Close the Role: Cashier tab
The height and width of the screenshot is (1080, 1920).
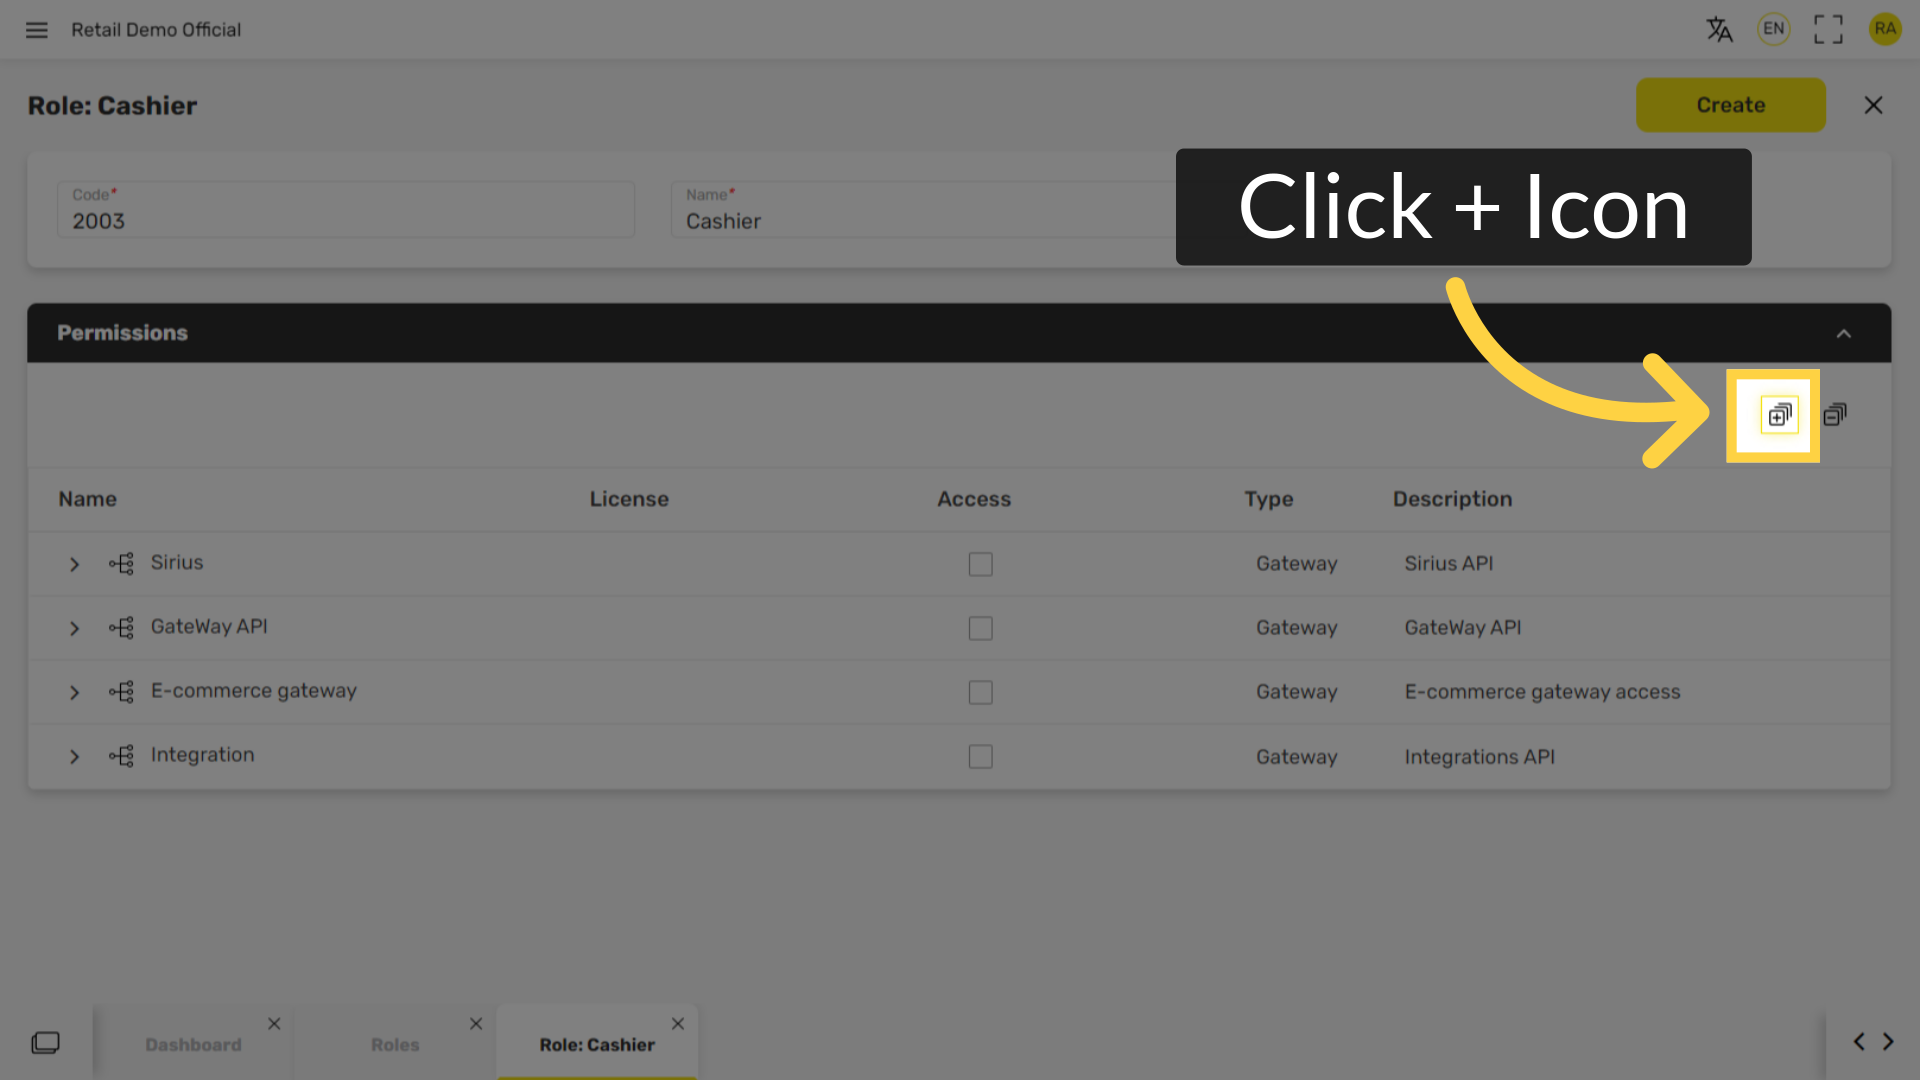point(678,1023)
